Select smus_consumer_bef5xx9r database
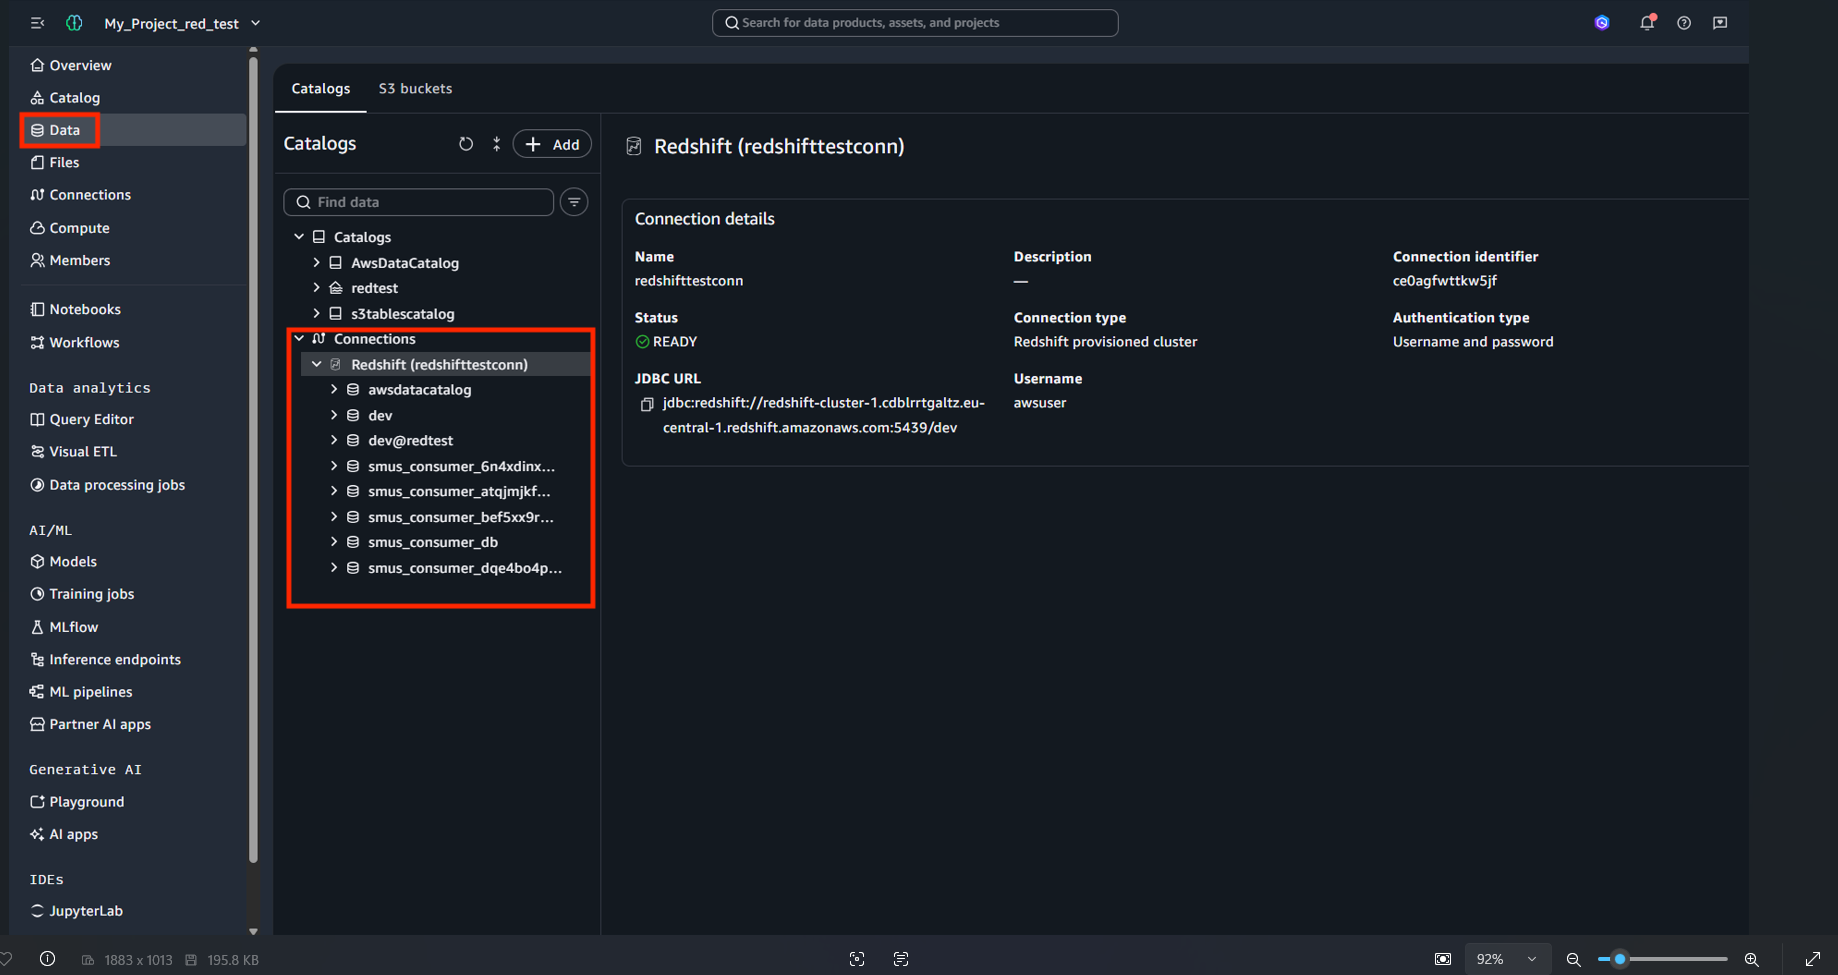This screenshot has width=1838, height=975. click(x=460, y=518)
